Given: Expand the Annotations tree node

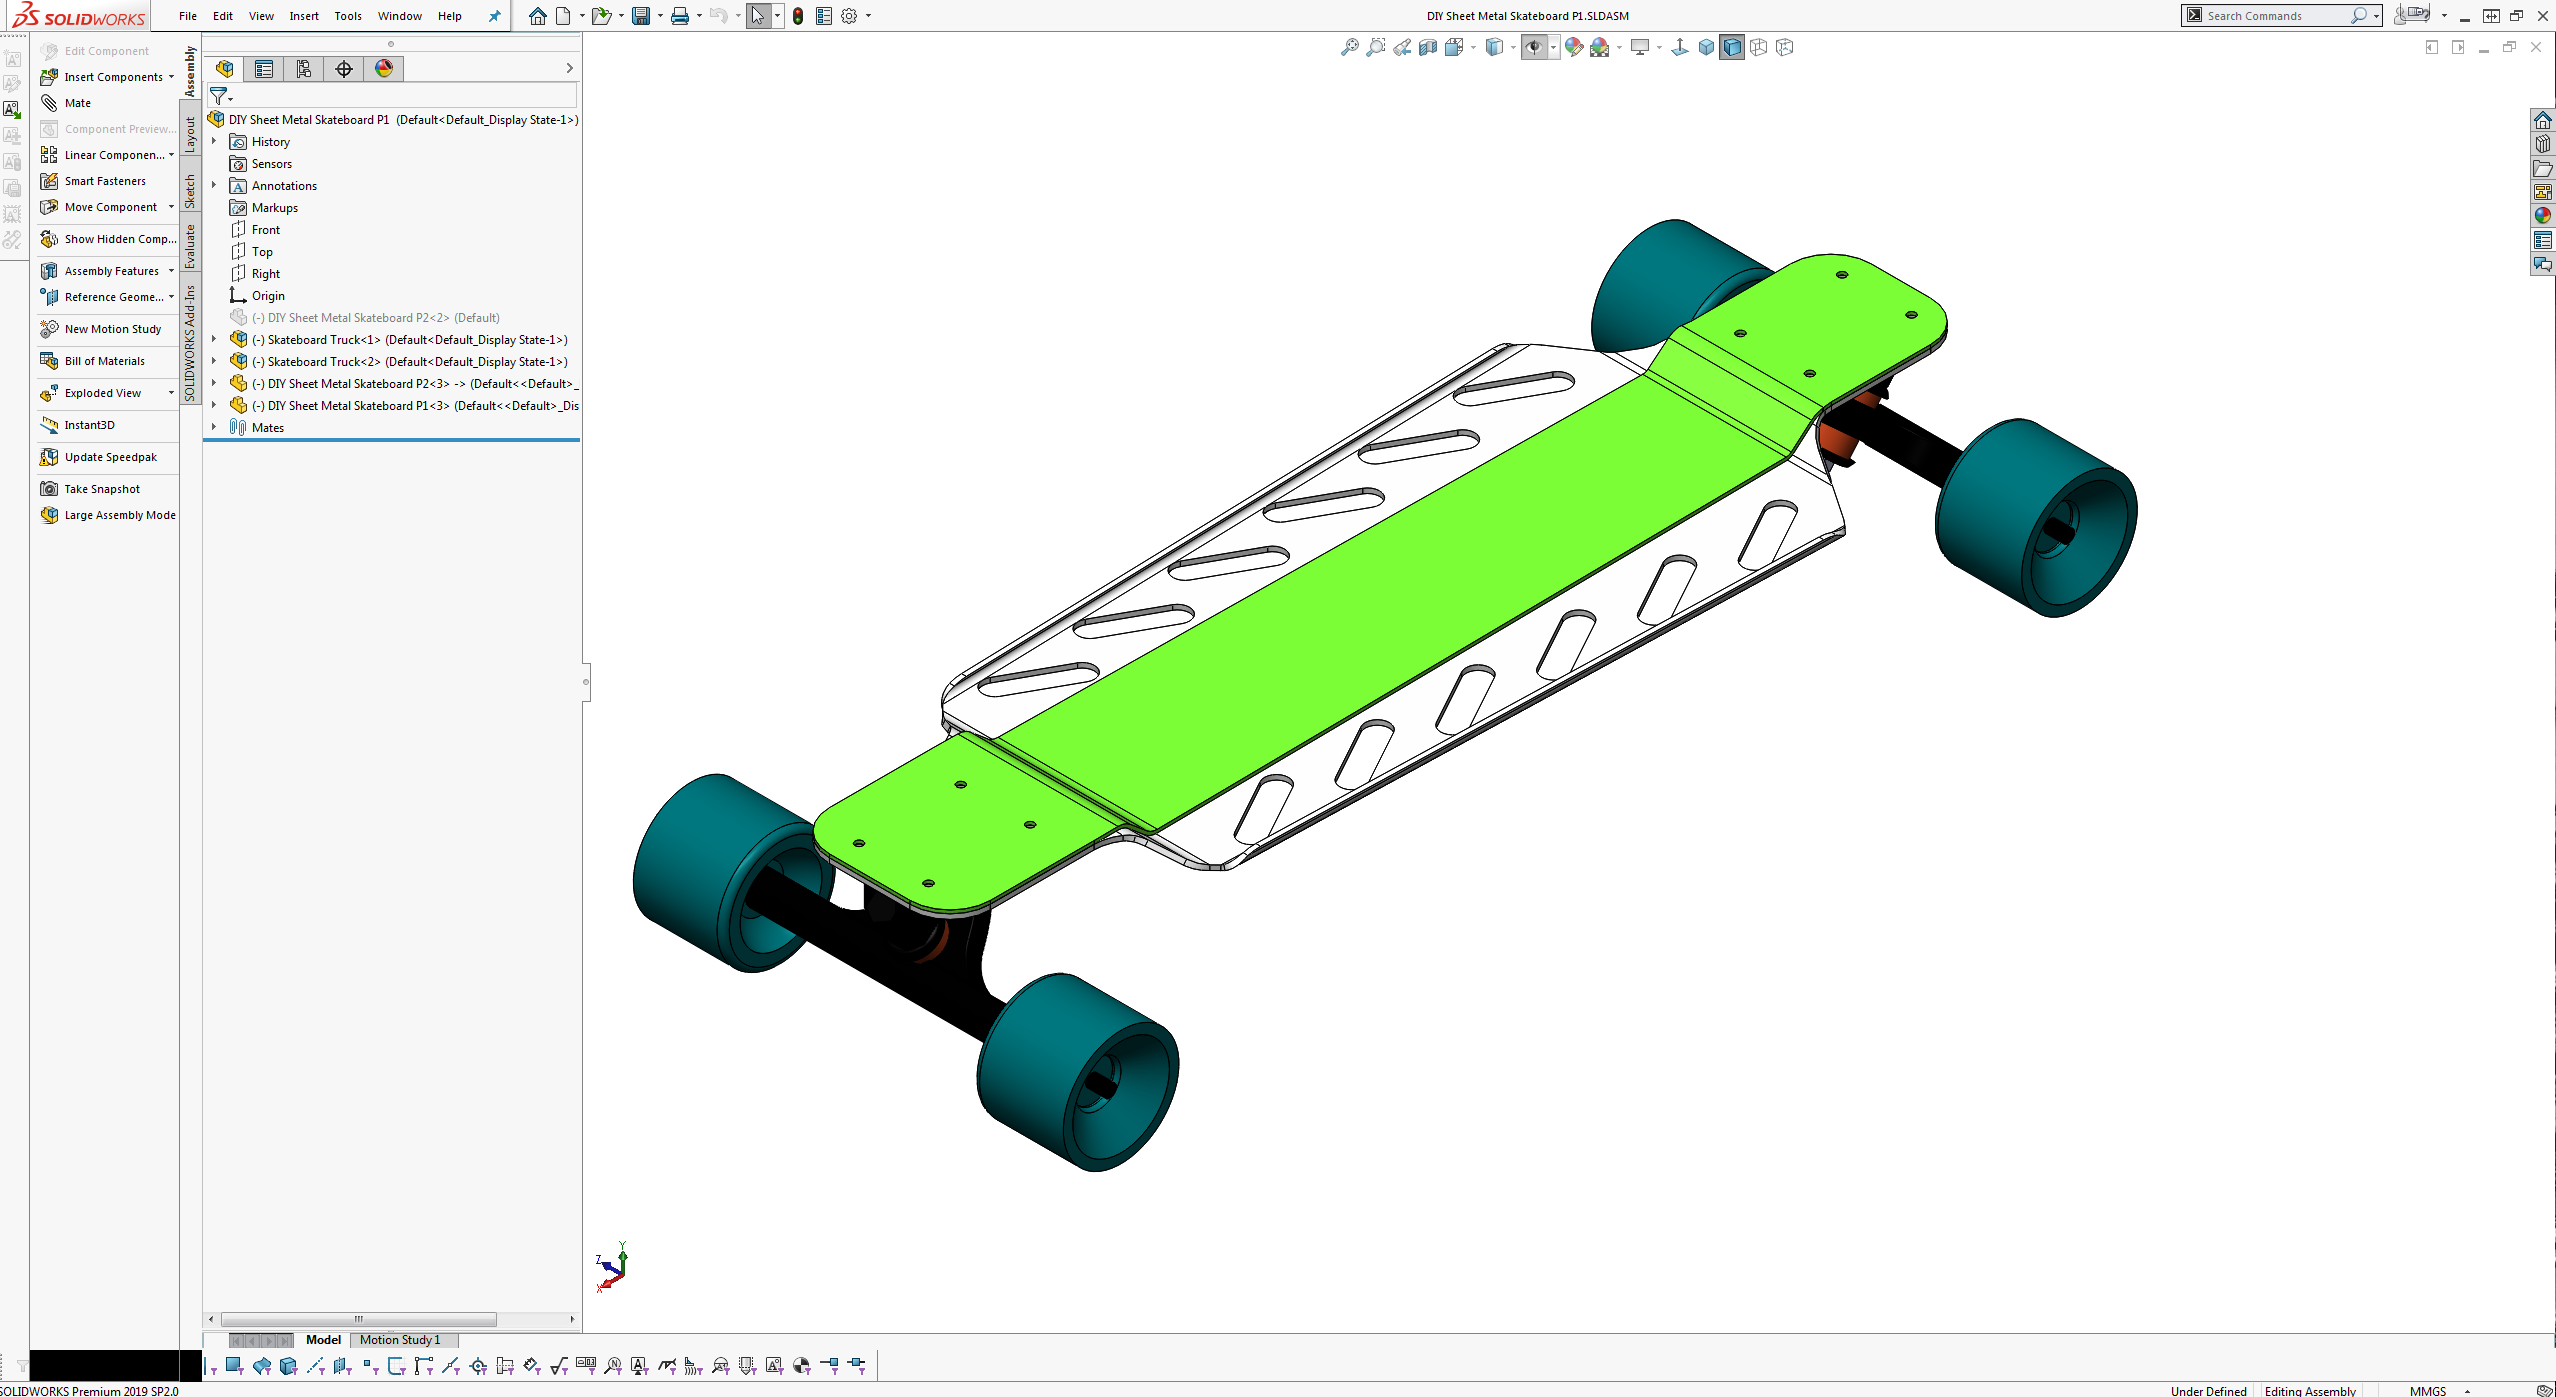Looking at the screenshot, I should coord(214,186).
